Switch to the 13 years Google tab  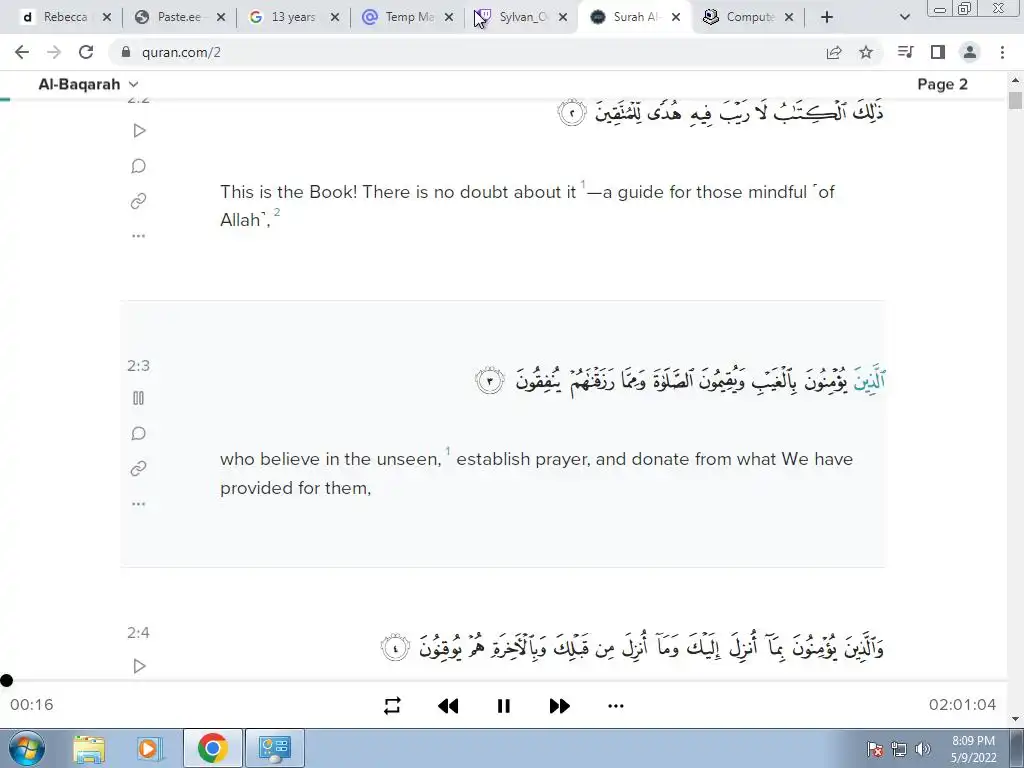click(293, 17)
